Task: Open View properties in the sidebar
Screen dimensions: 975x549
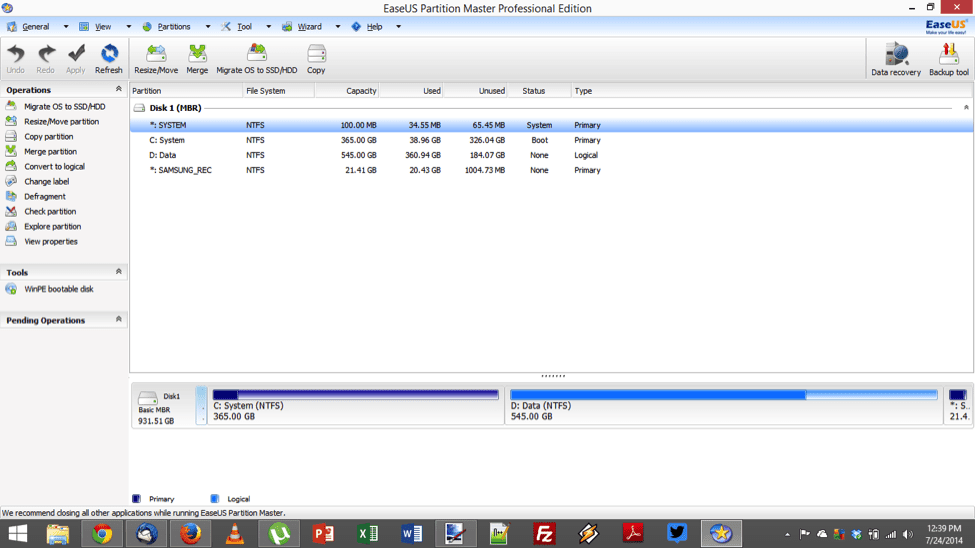Action: pos(50,241)
